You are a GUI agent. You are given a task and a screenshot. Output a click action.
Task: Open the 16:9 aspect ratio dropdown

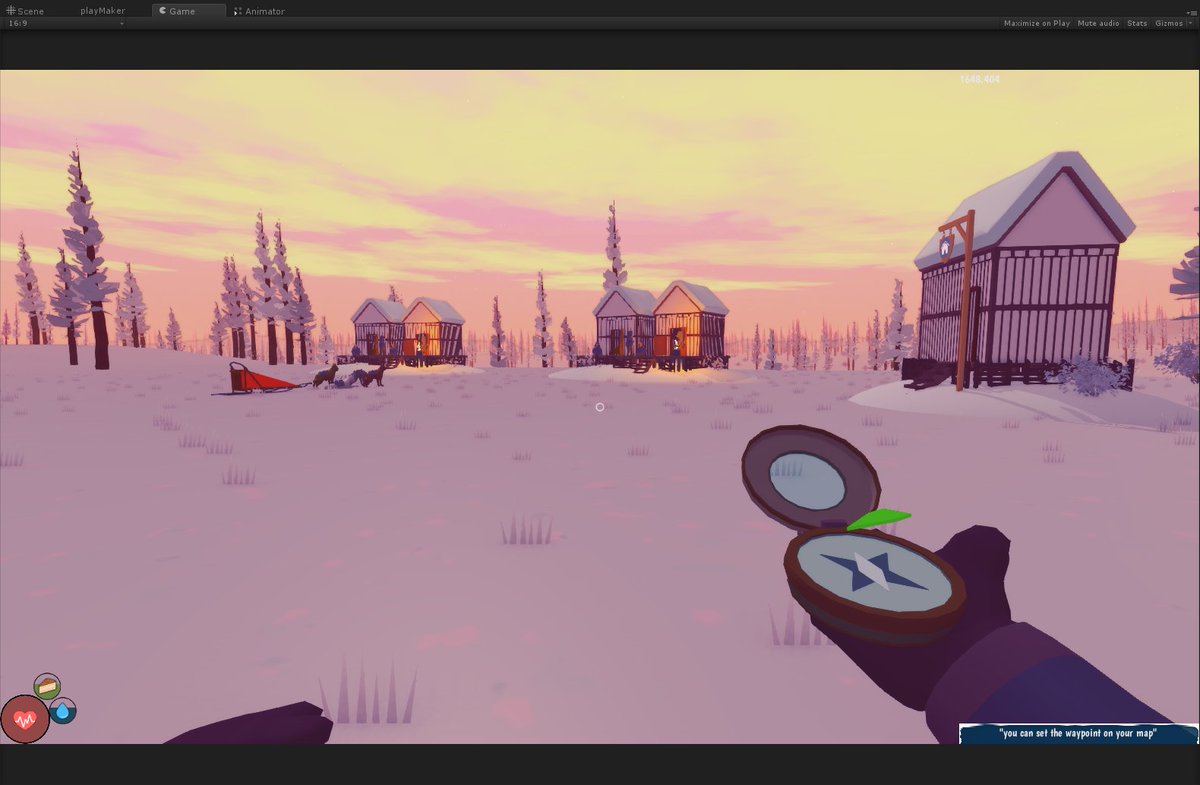click(x=66, y=23)
